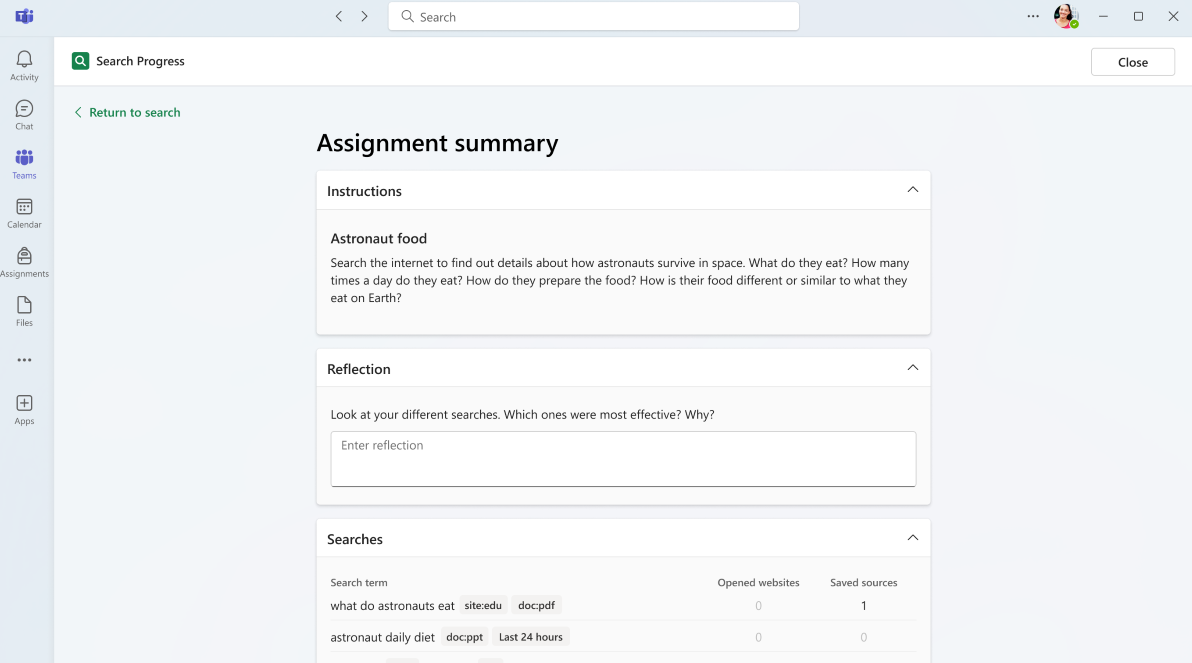Viewport: 1192px width, 663px height.
Task: Click the magnifier icon in search bar
Action: 407,16
